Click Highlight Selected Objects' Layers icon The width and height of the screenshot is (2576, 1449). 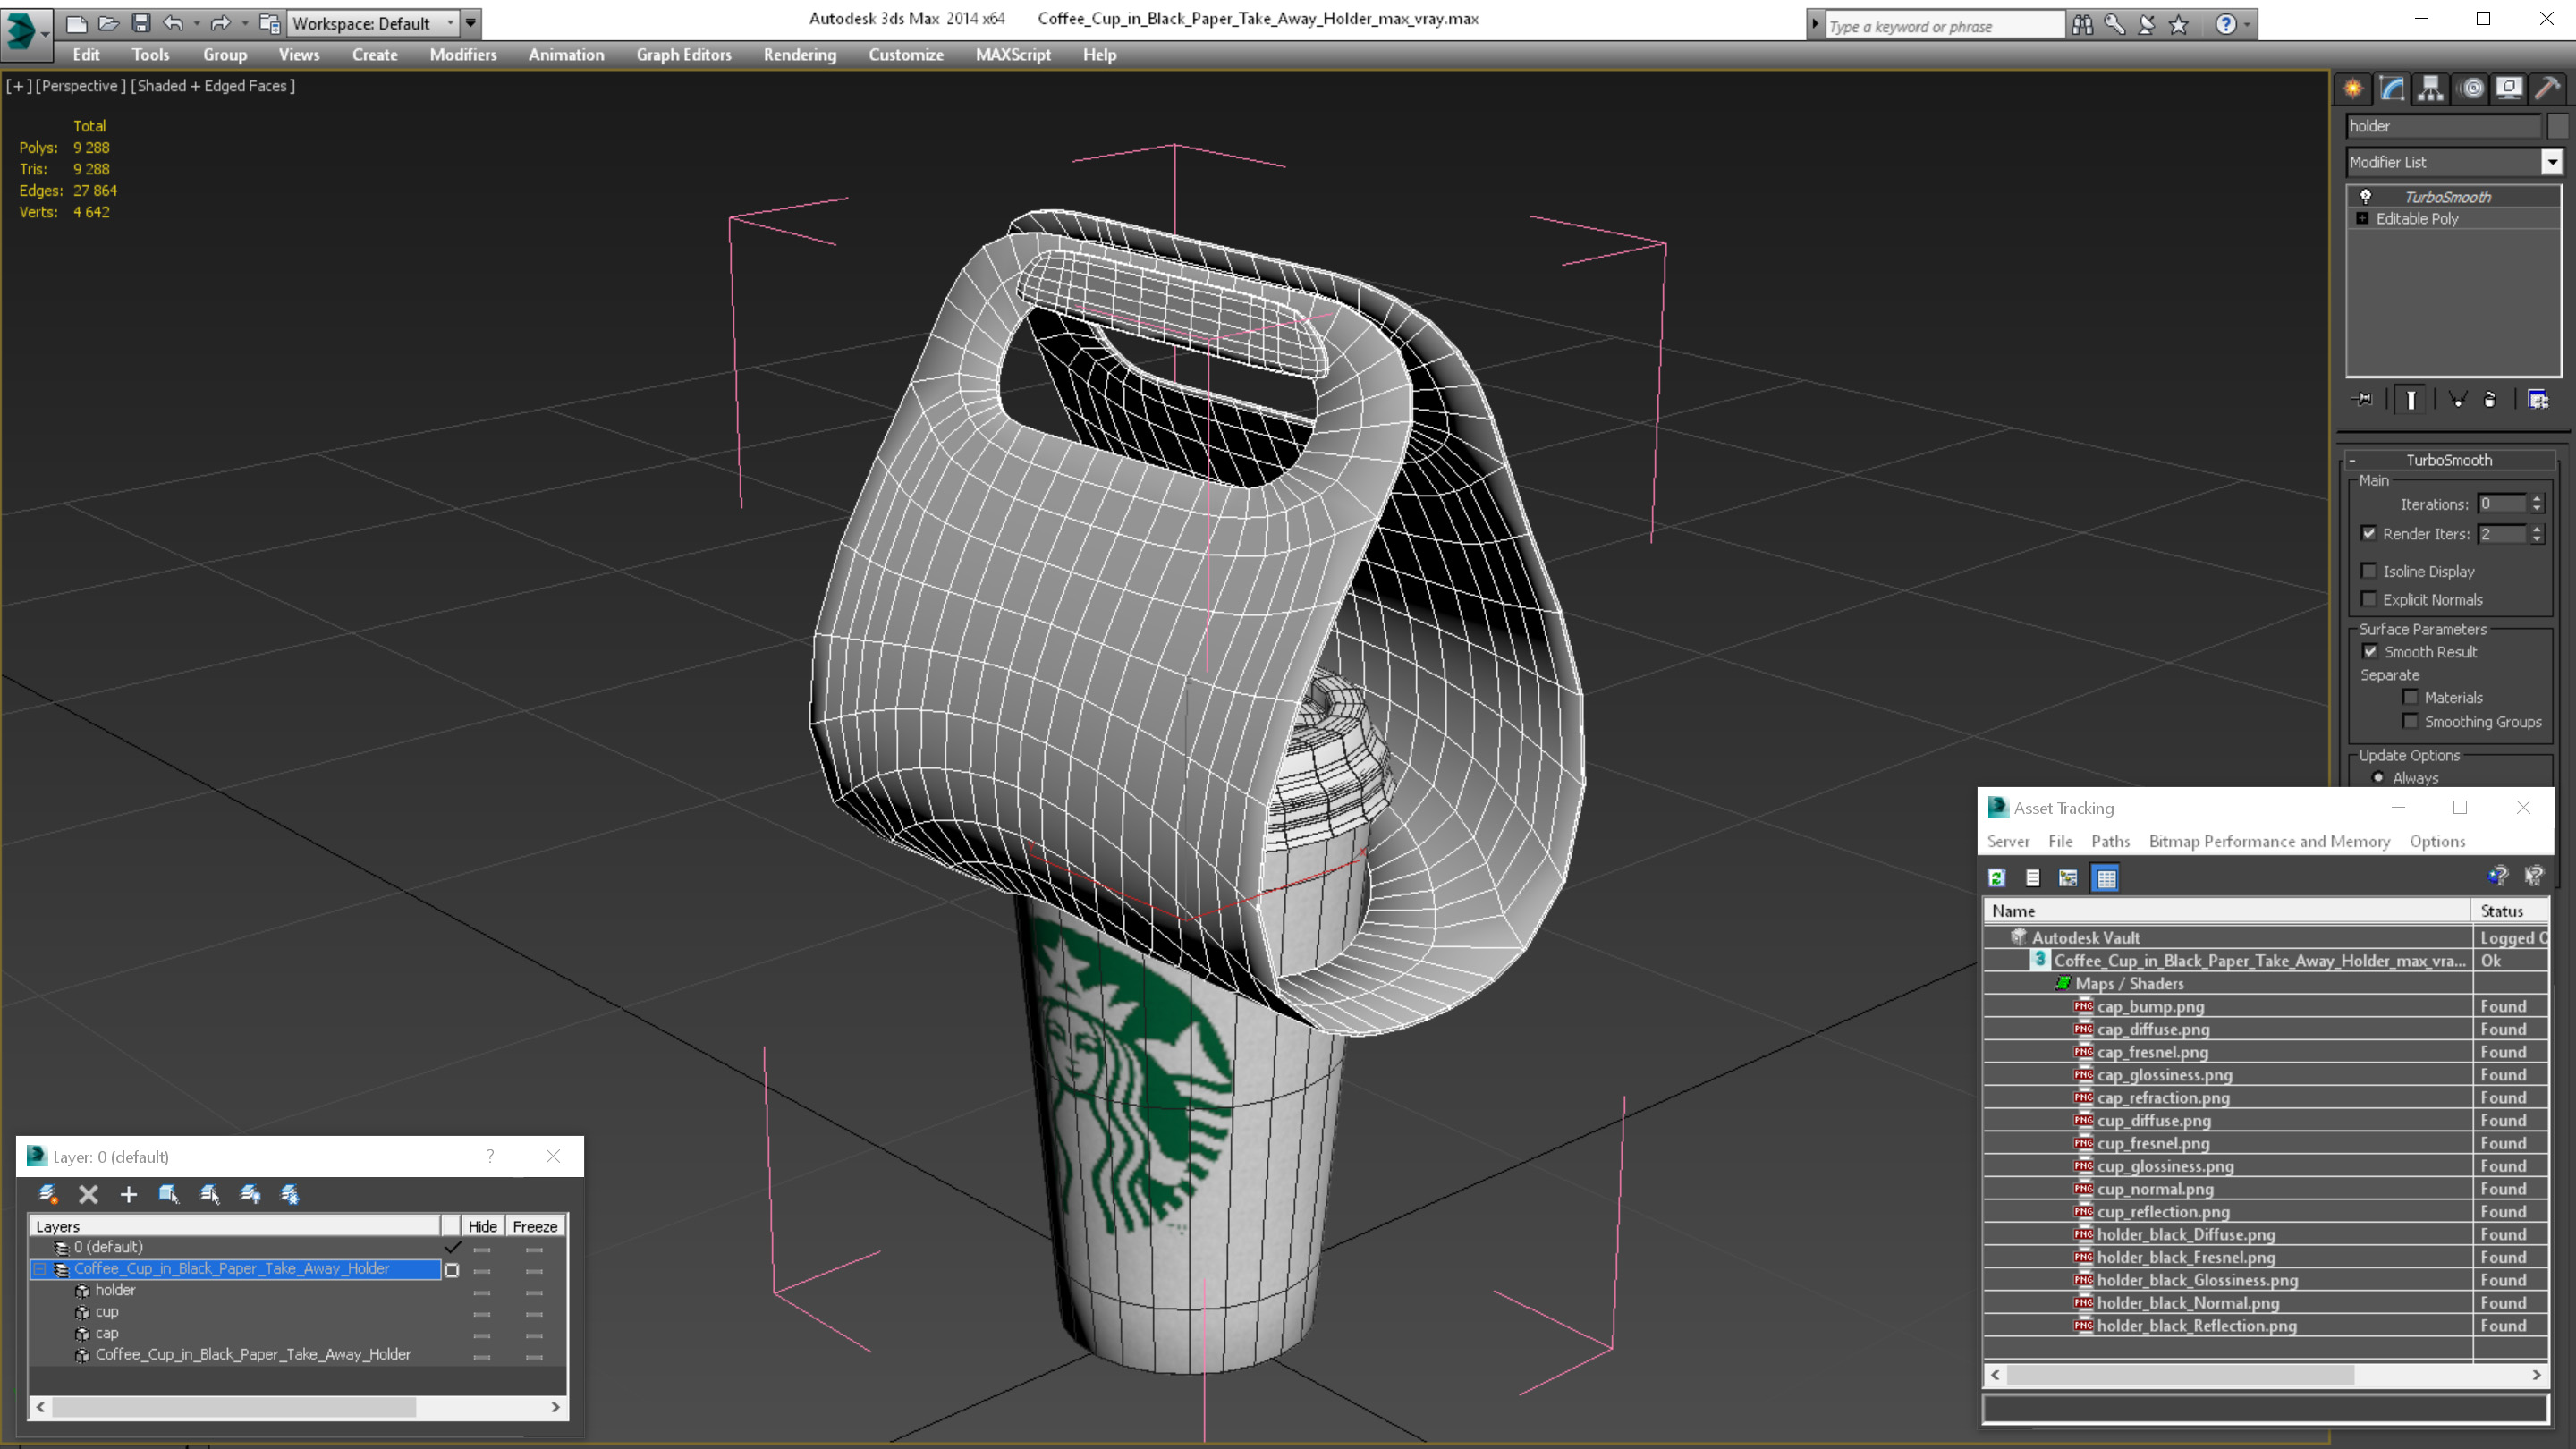209,1194
